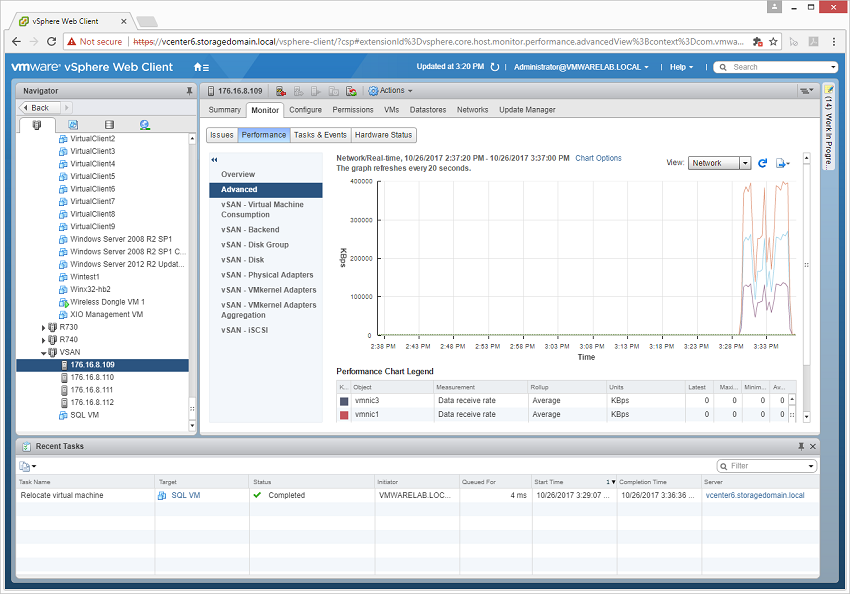This screenshot has height=594, width=850.
Task: Switch to the Summary tab
Action: 224,110
